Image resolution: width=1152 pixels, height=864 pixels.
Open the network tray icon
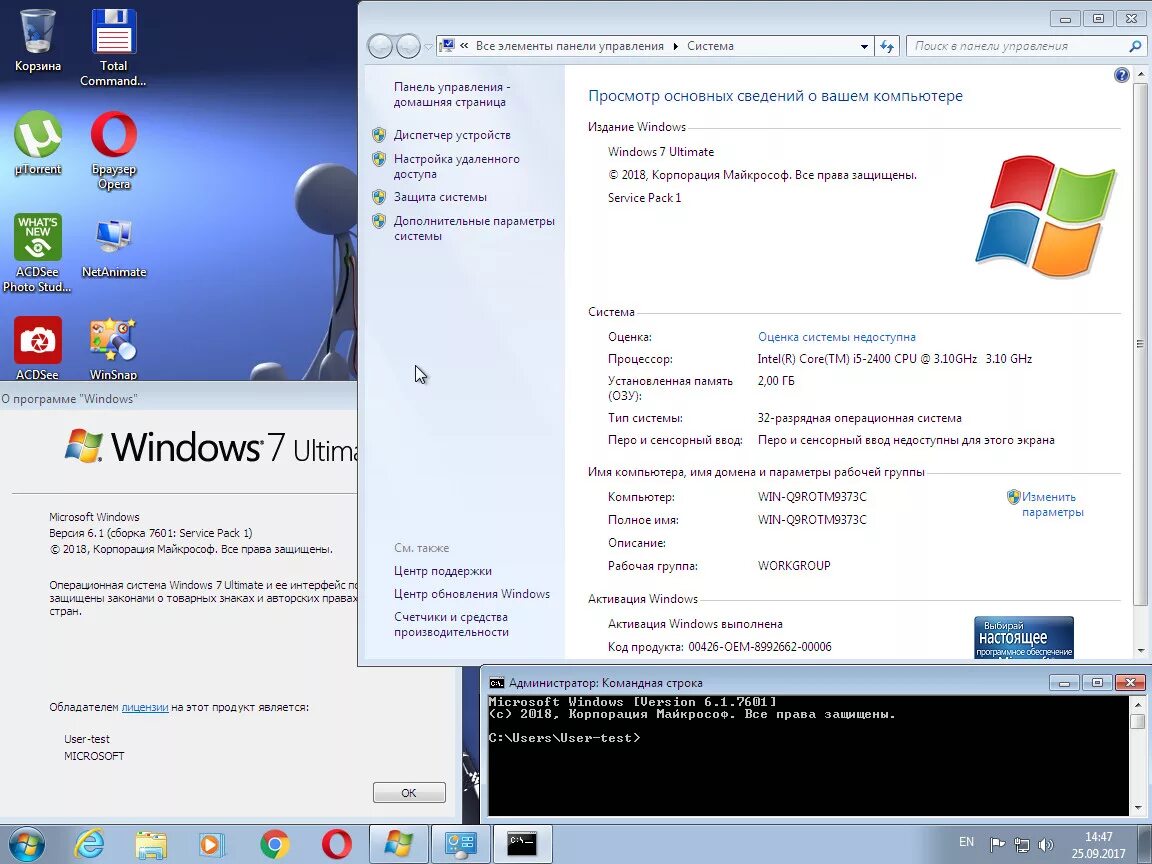point(1021,845)
